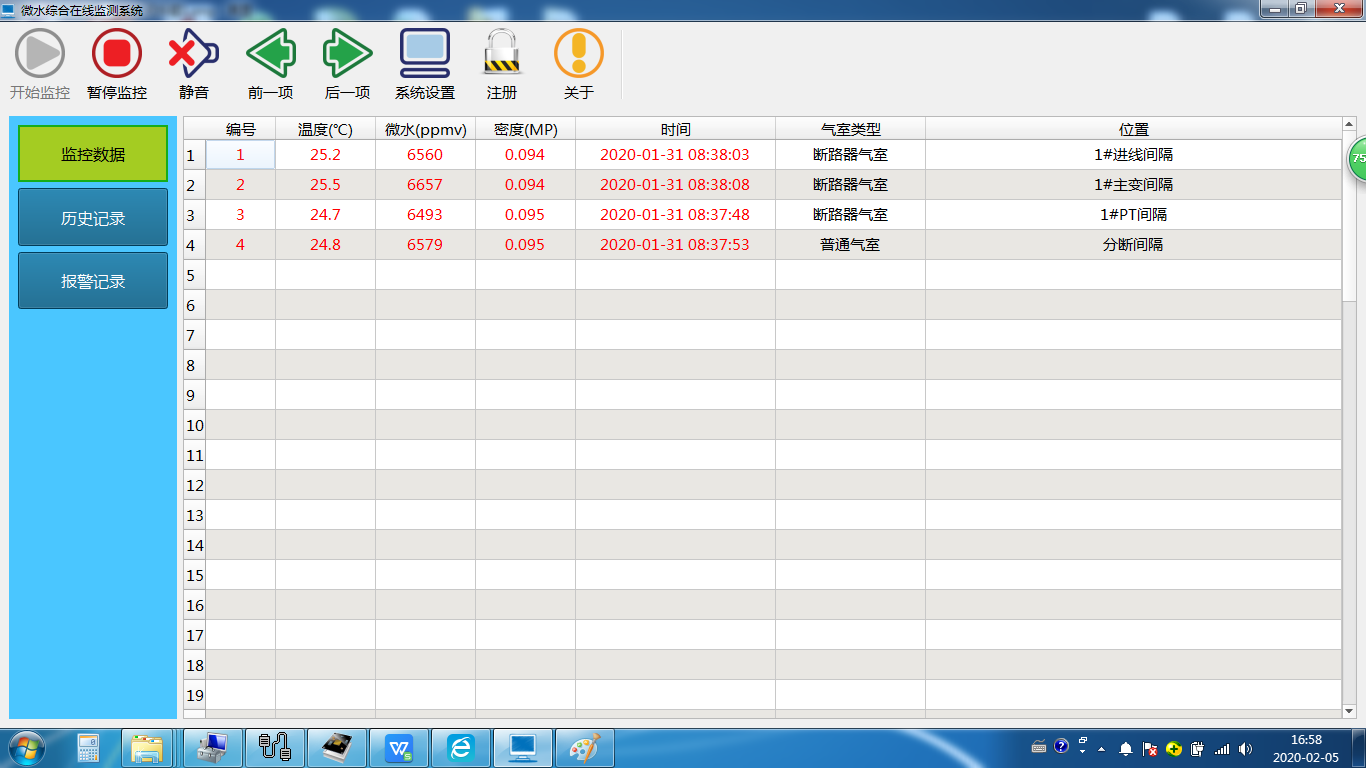Click timestamp 2020-01-31 08:38:03
The width and height of the screenshot is (1366, 768).
pyautogui.click(x=675, y=155)
